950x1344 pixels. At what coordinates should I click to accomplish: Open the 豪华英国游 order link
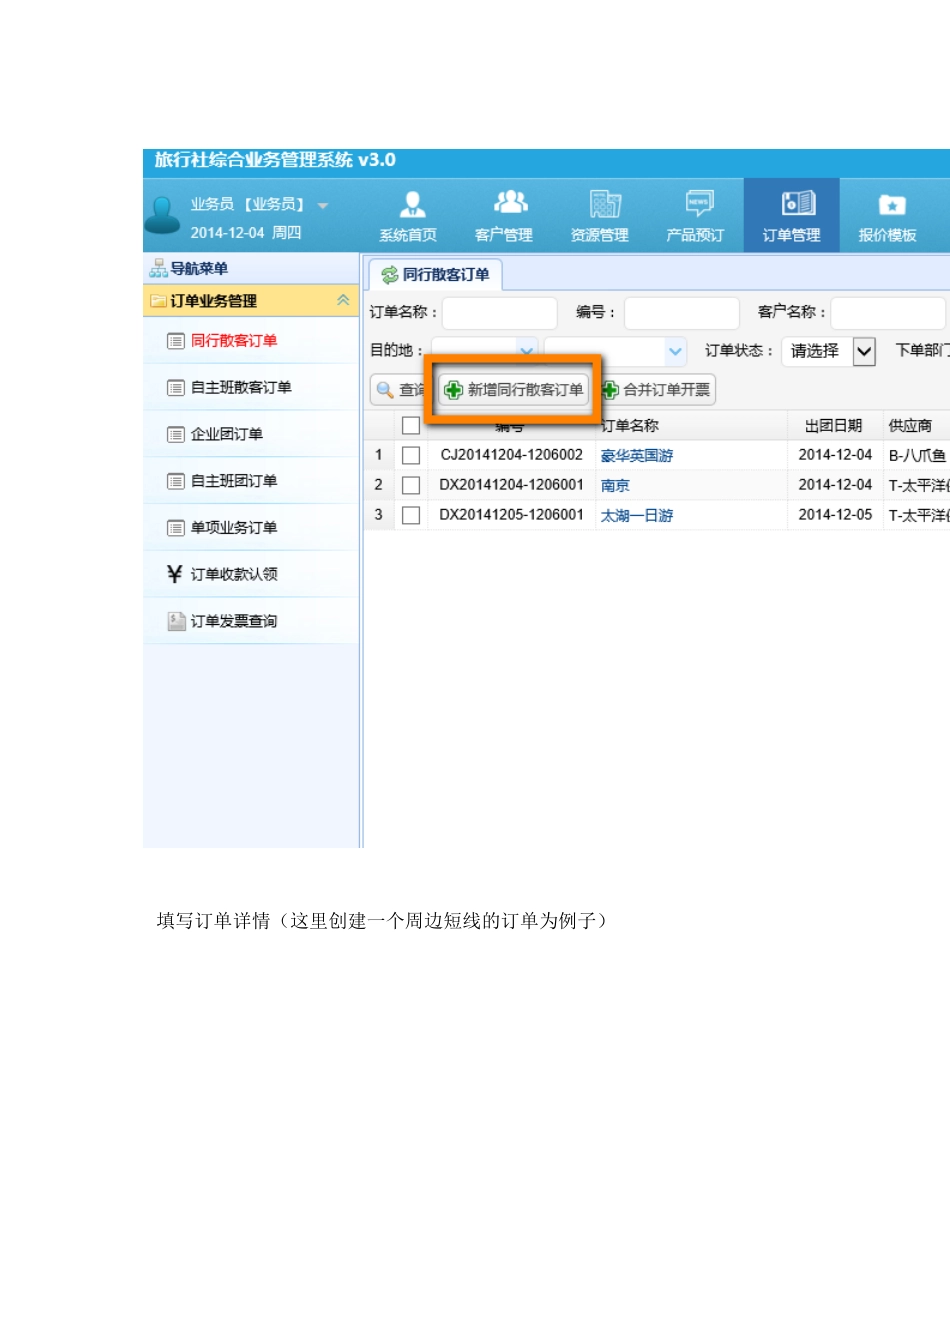point(637,456)
